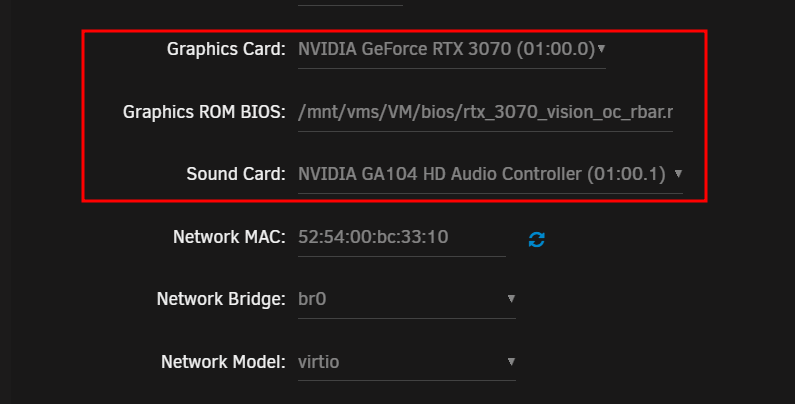Open the Network Bridge dropdown arrow
Screen dimensions: 795x404
point(511,299)
